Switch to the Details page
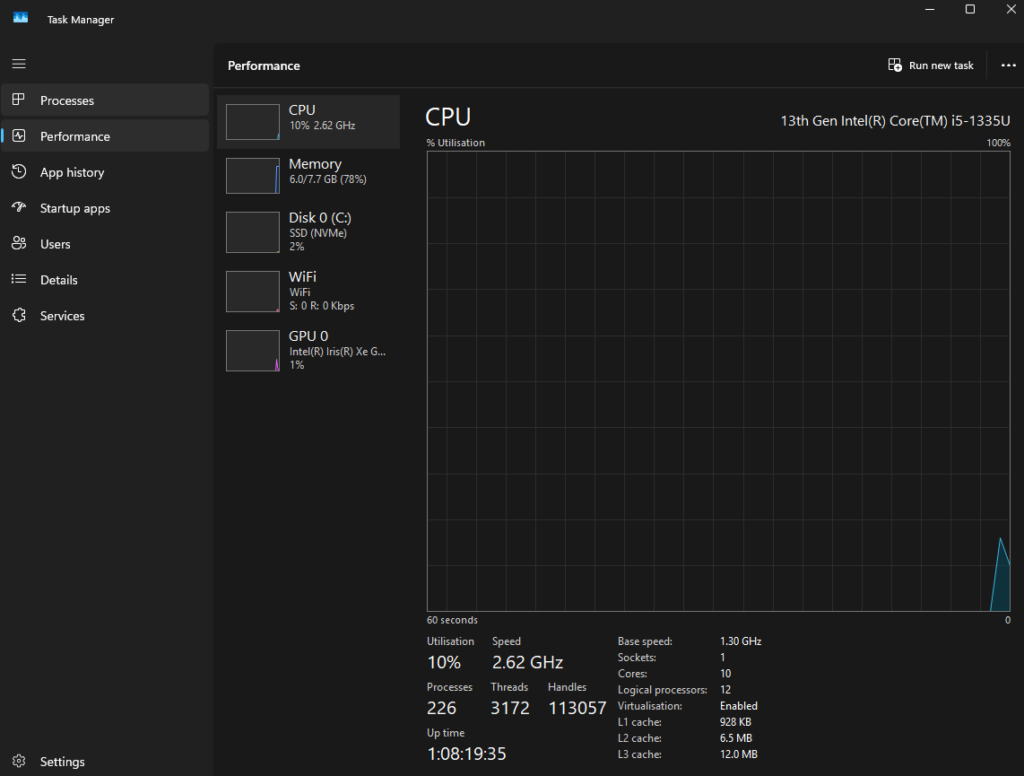 [105, 280]
